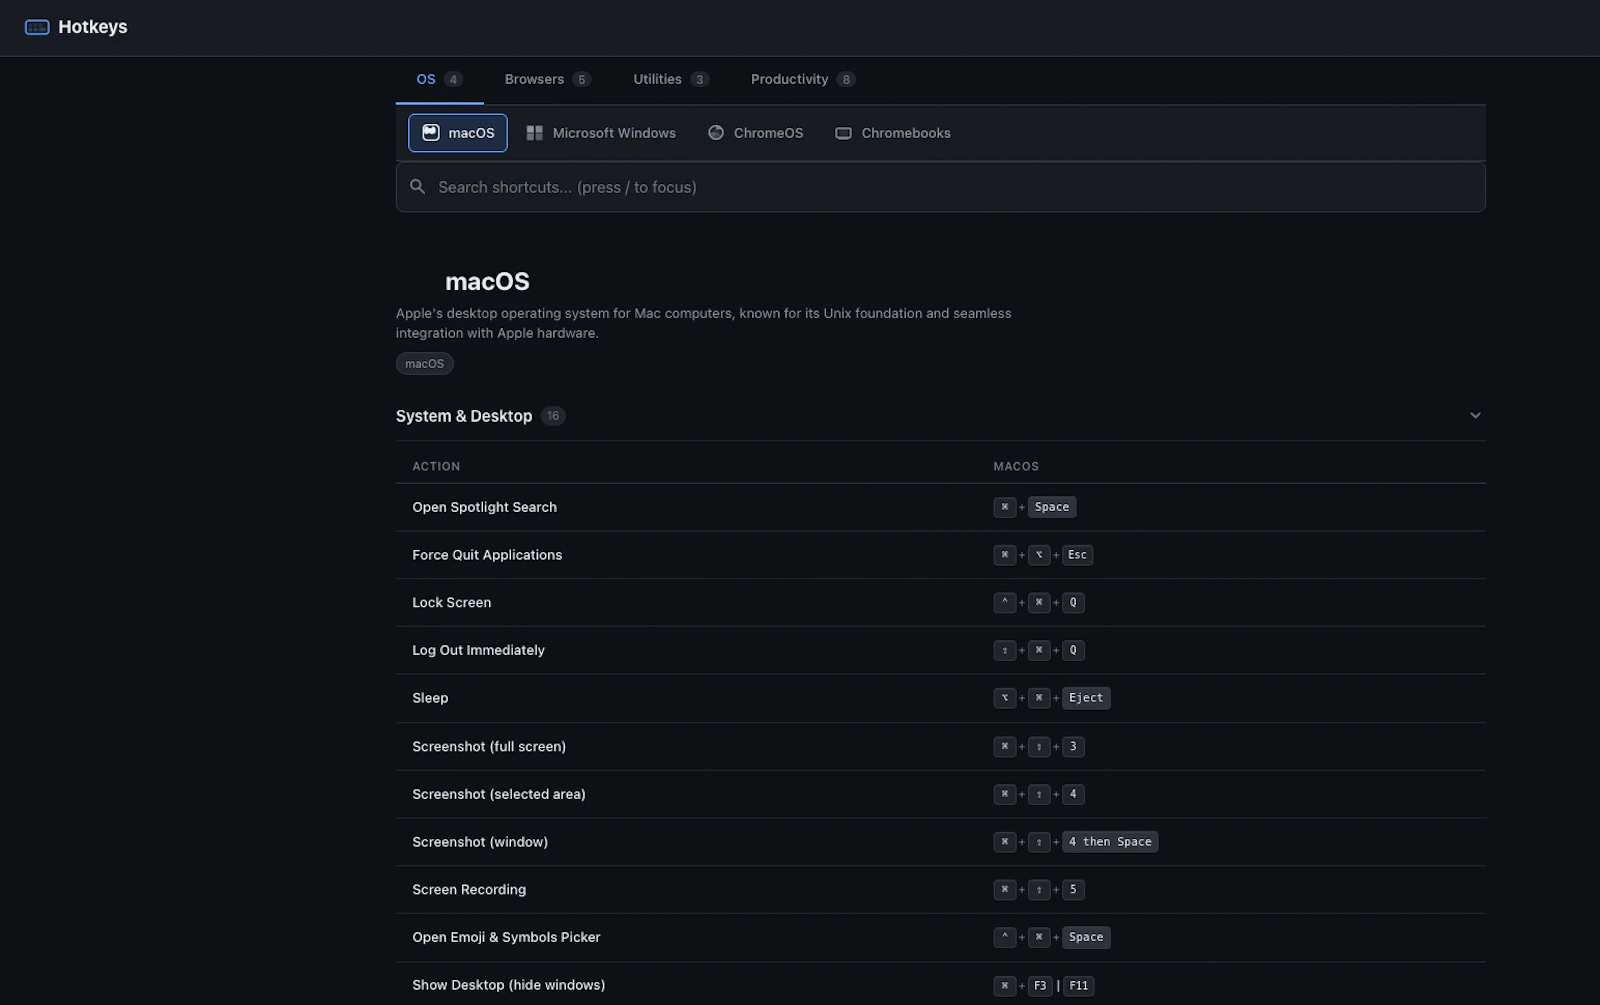Select the Open Spotlight Search row

(940, 507)
